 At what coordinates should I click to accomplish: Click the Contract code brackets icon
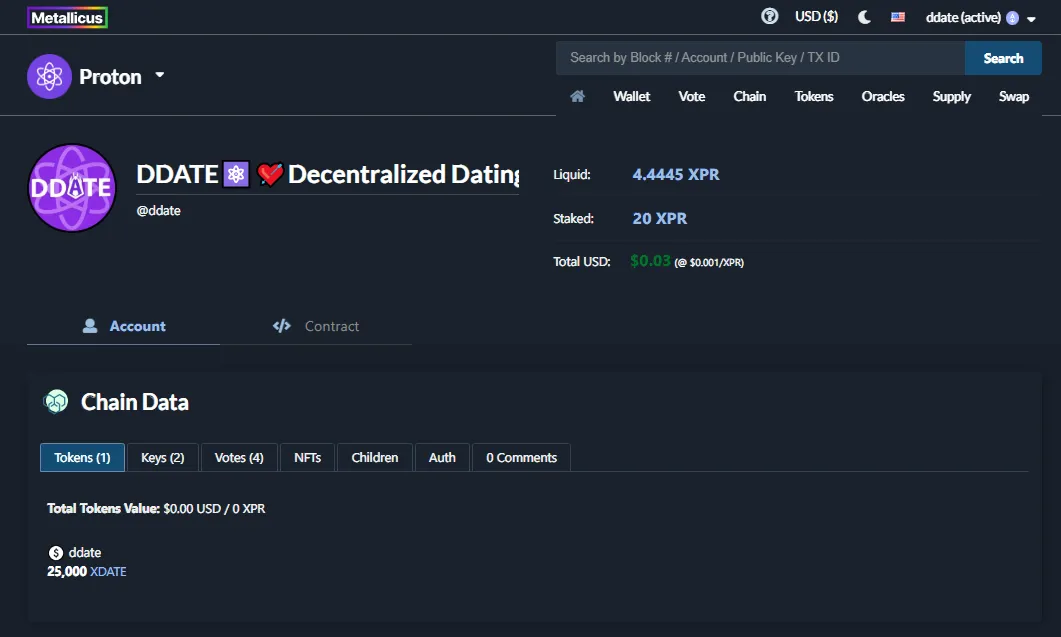coord(281,326)
